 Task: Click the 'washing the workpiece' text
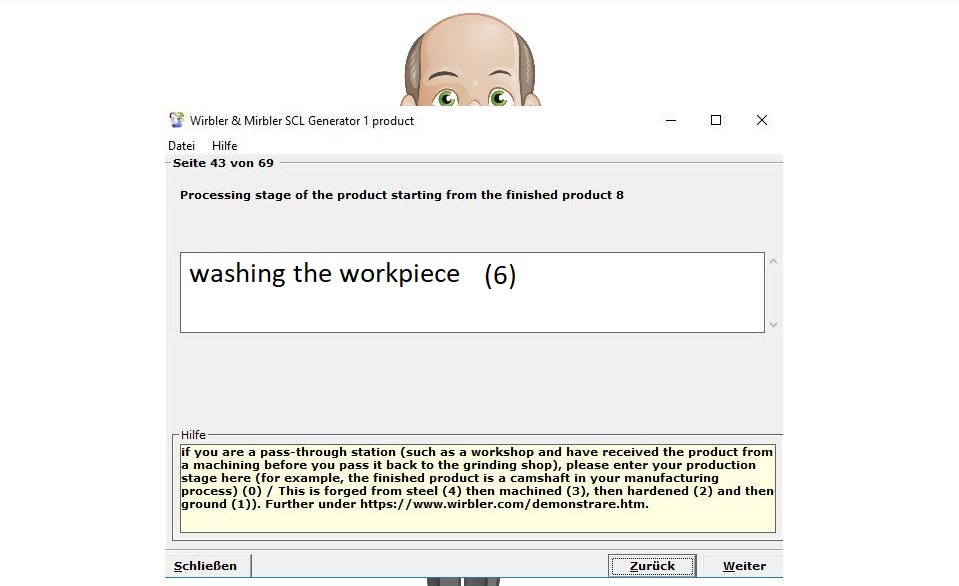pyautogui.click(x=324, y=274)
